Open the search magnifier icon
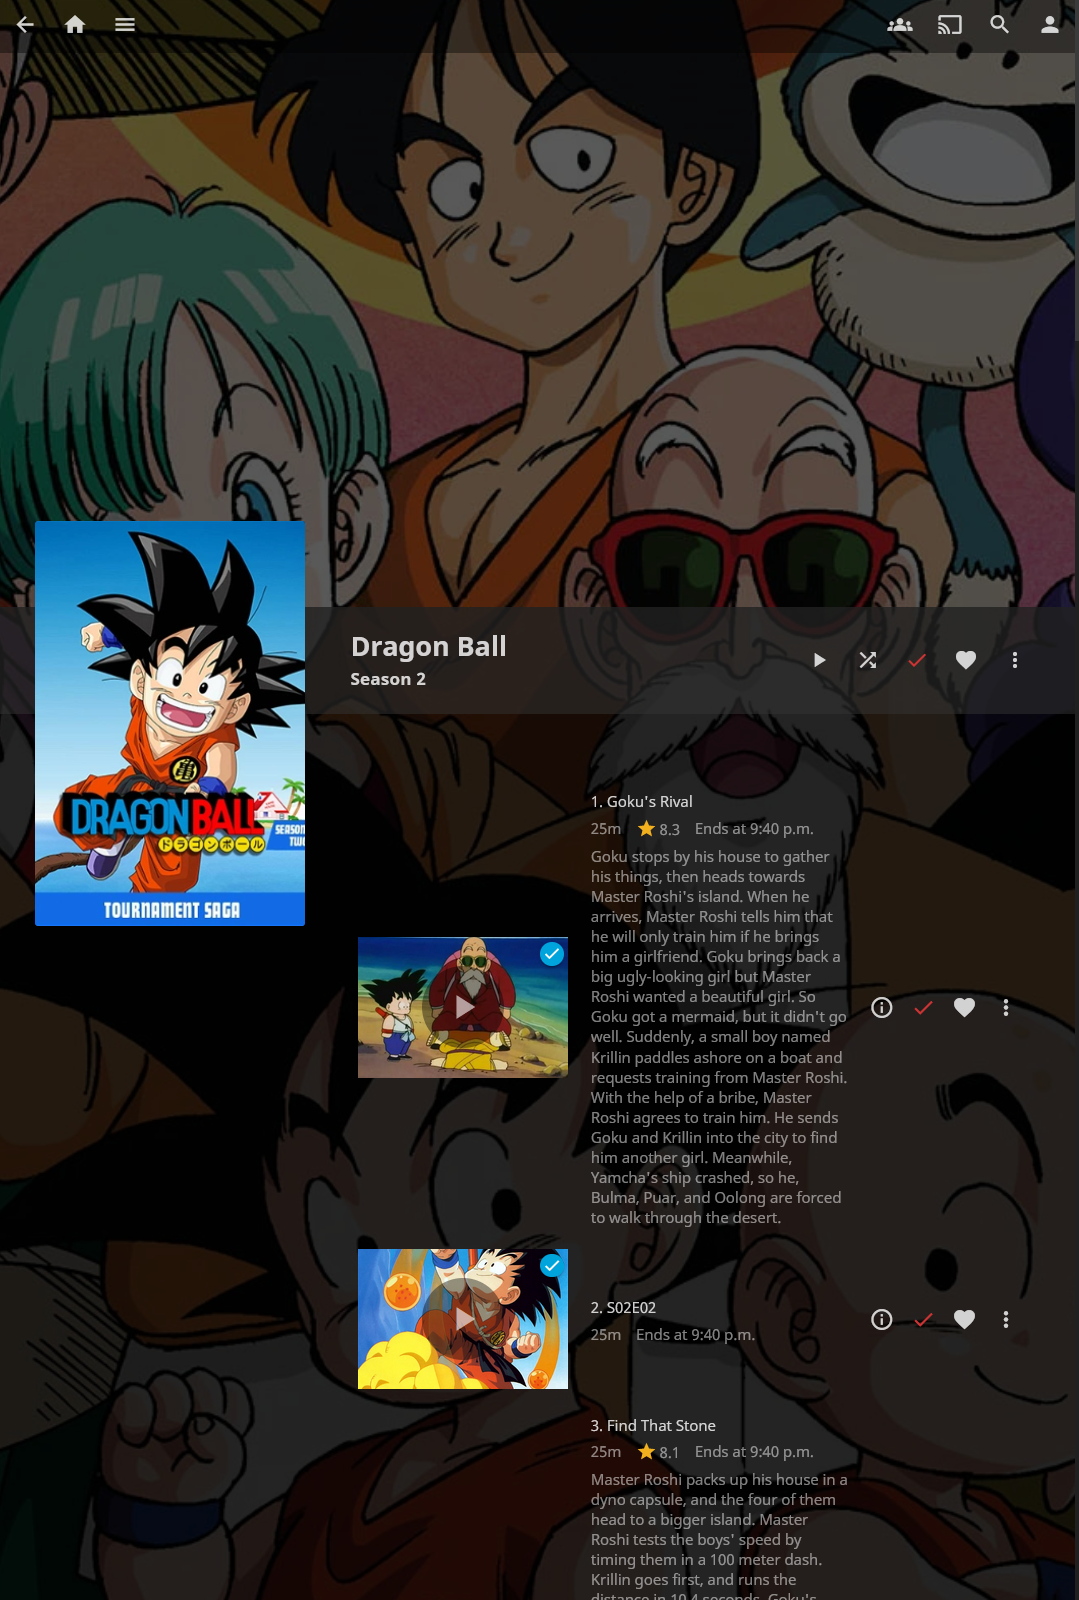 pos(1000,25)
